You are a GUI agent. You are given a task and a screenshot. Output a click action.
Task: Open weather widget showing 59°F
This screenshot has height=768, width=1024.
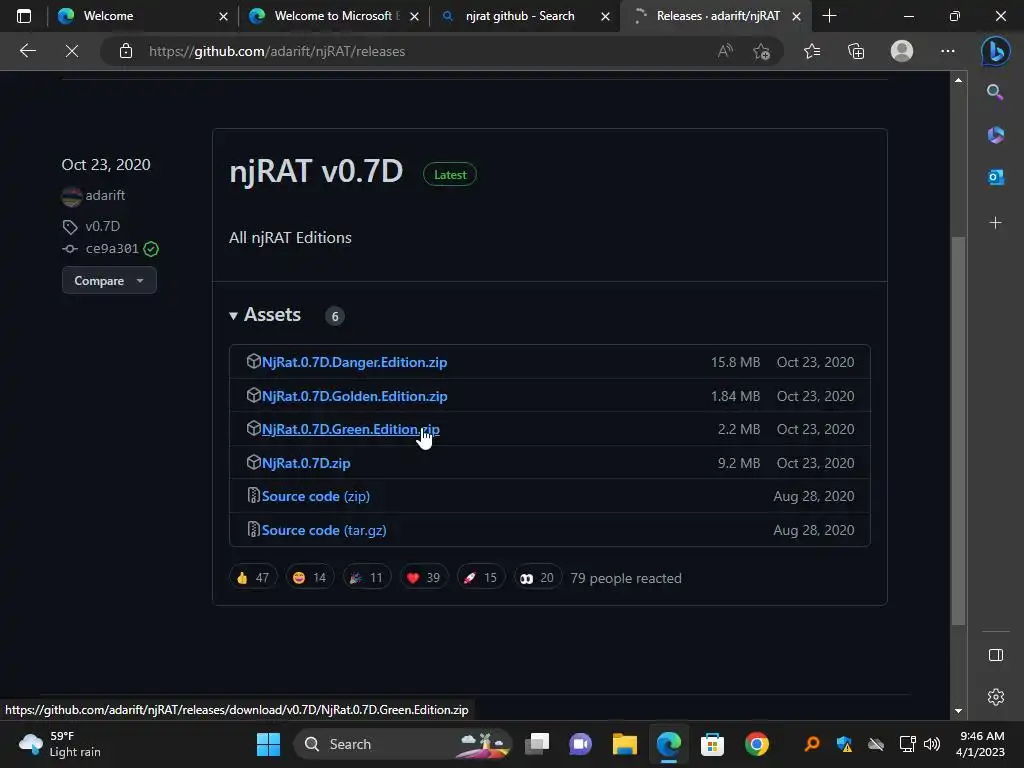point(60,744)
